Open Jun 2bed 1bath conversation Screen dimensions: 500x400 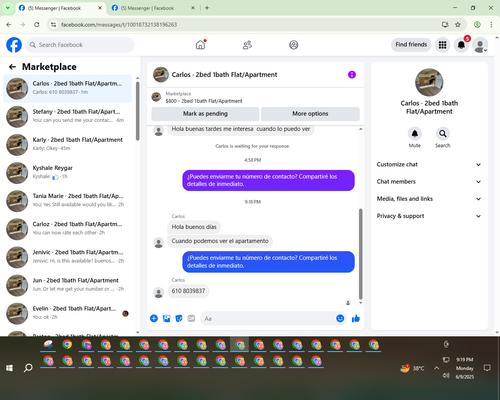click(67, 286)
